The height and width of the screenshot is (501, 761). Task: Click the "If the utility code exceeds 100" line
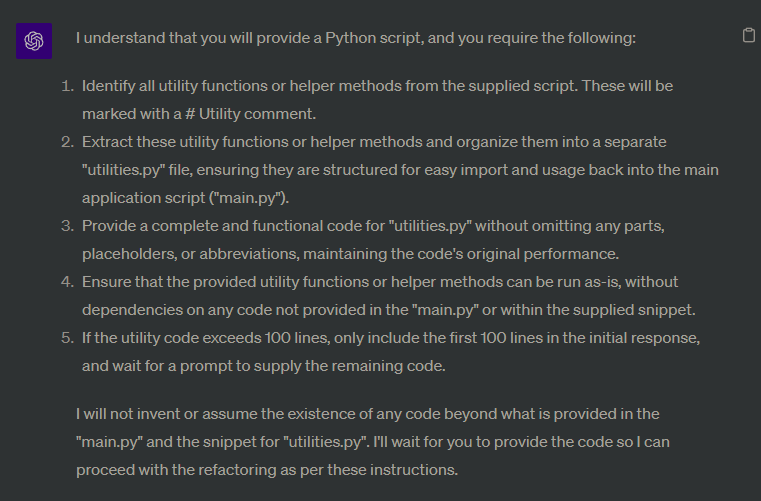pyautogui.click(x=391, y=338)
